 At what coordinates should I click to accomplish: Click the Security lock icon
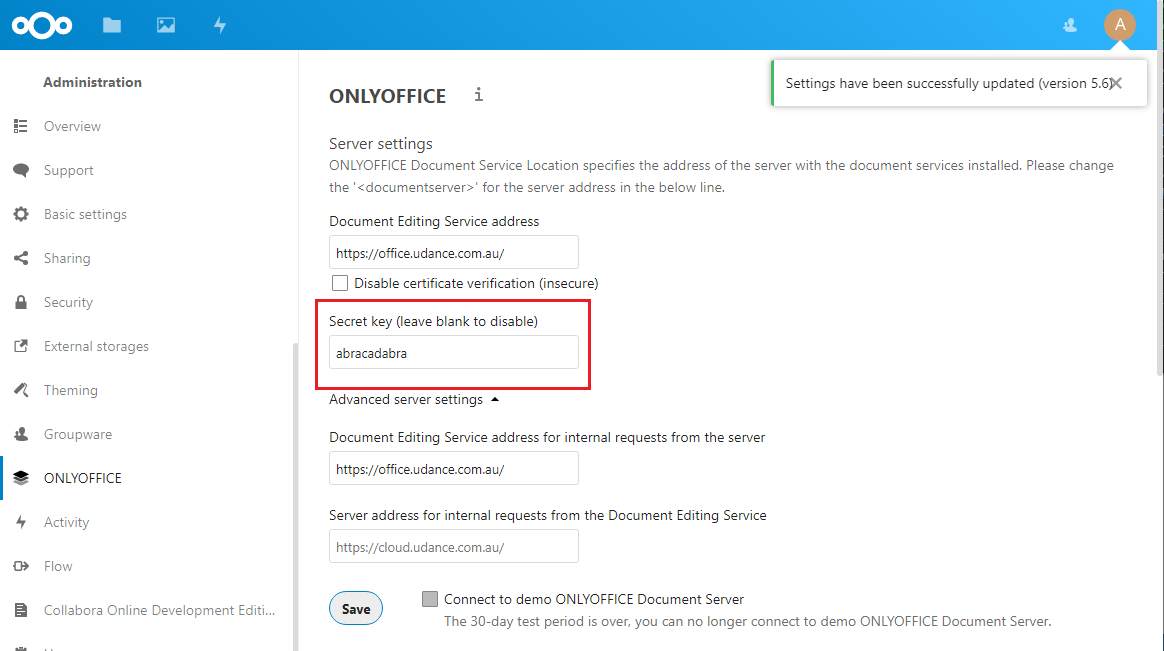point(21,302)
